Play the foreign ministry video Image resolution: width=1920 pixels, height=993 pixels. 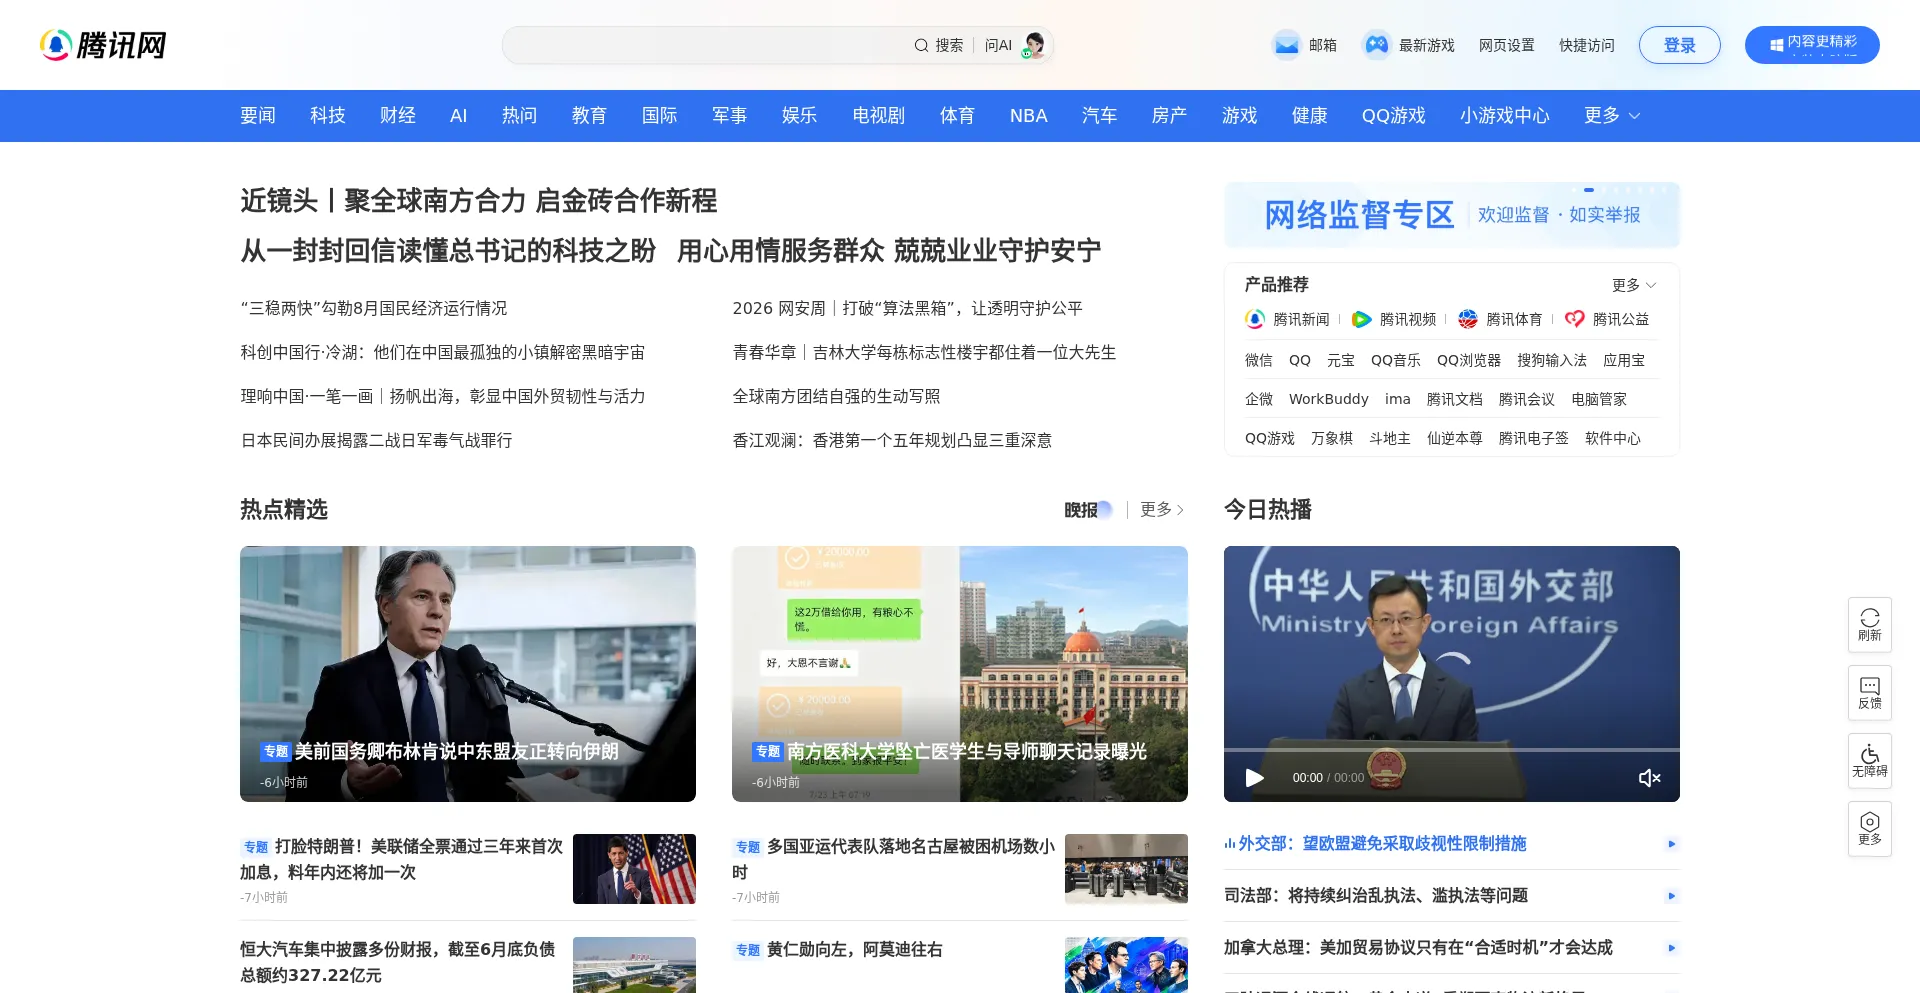point(1254,778)
